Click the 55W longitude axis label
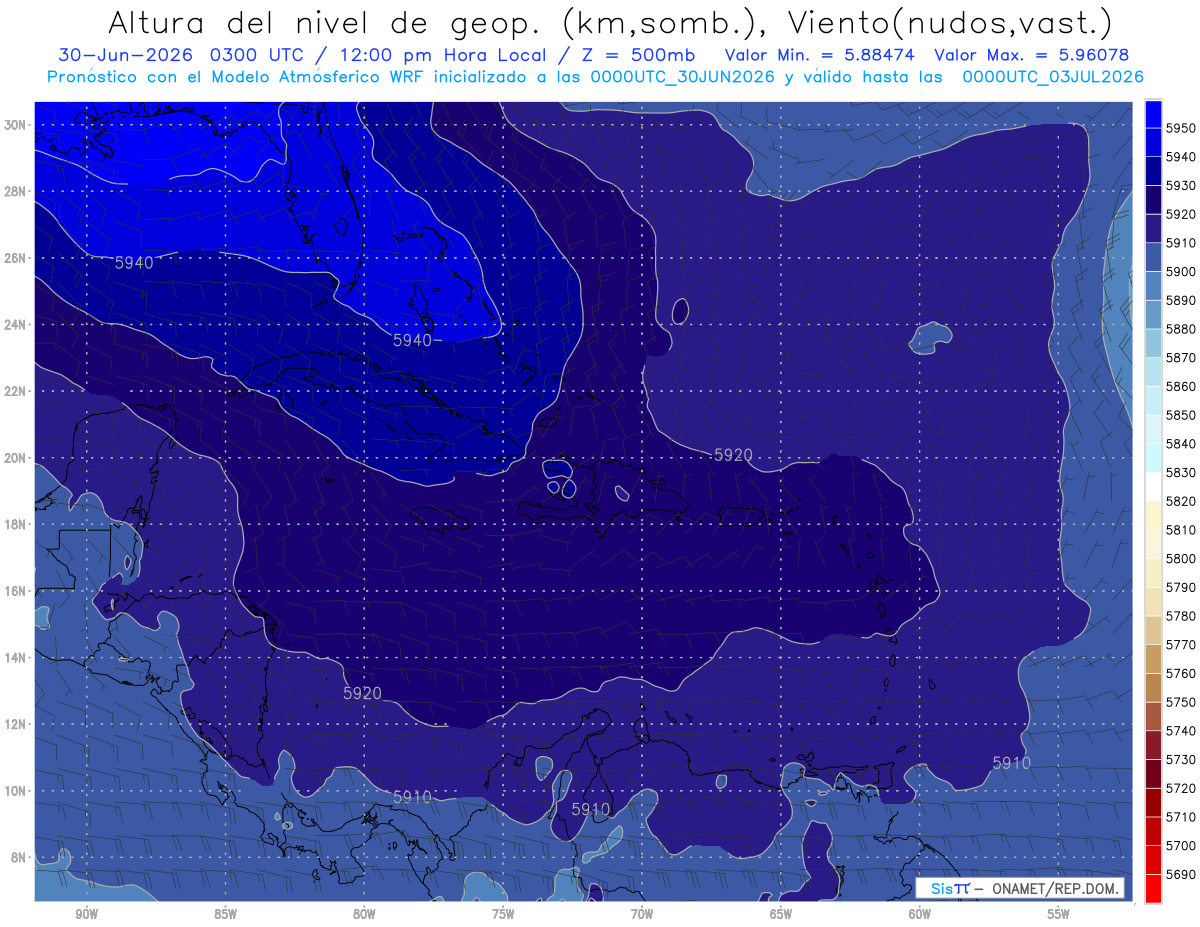1200x927 pixels. [1058, 914]
